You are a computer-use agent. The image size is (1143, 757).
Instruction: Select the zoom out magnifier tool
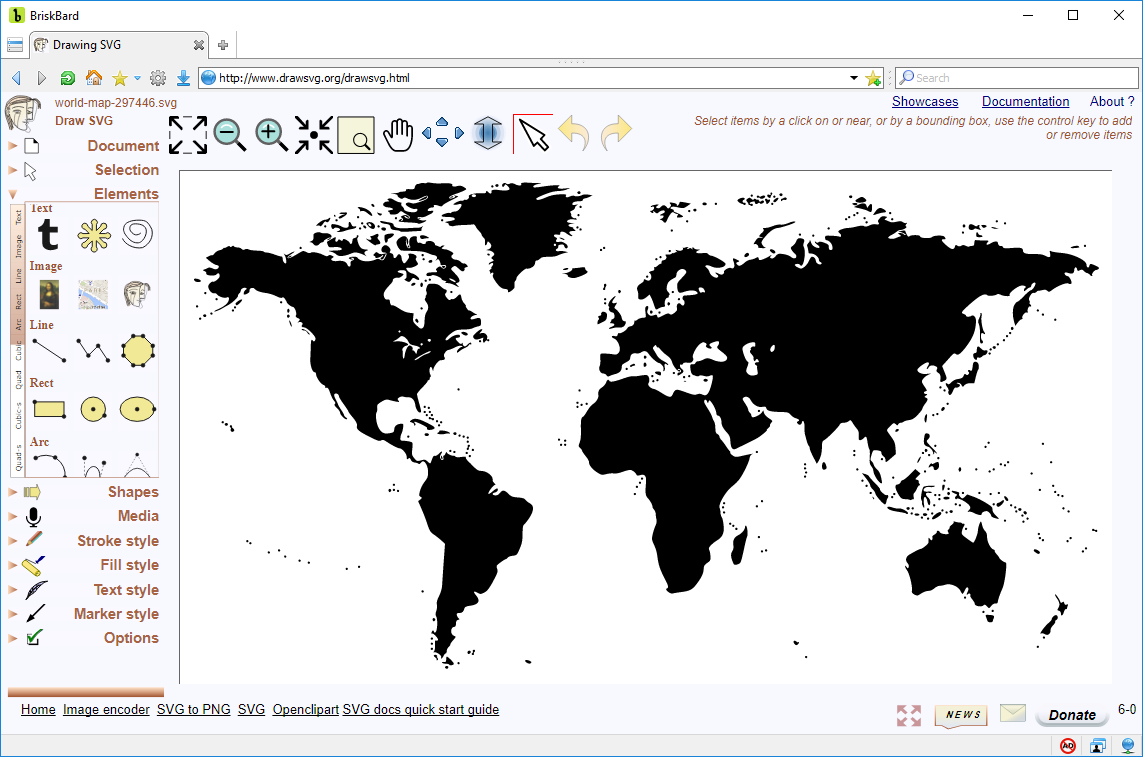click(x=229, y=133)
